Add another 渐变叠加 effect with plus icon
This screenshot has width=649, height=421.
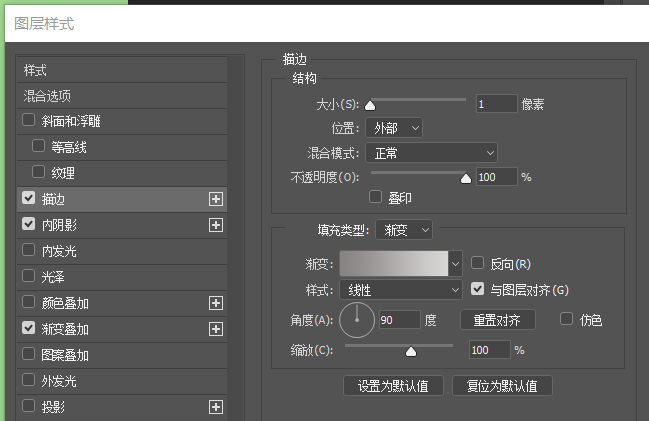(x=216, y=329)
